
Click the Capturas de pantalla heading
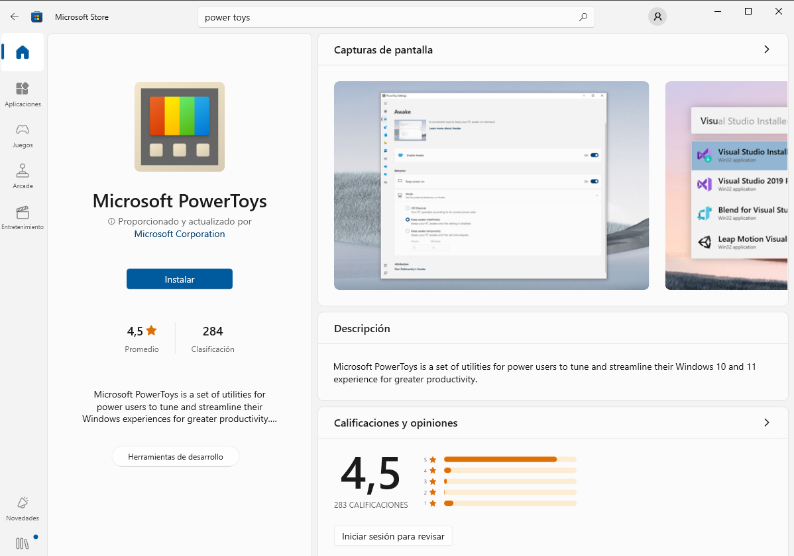383,50
